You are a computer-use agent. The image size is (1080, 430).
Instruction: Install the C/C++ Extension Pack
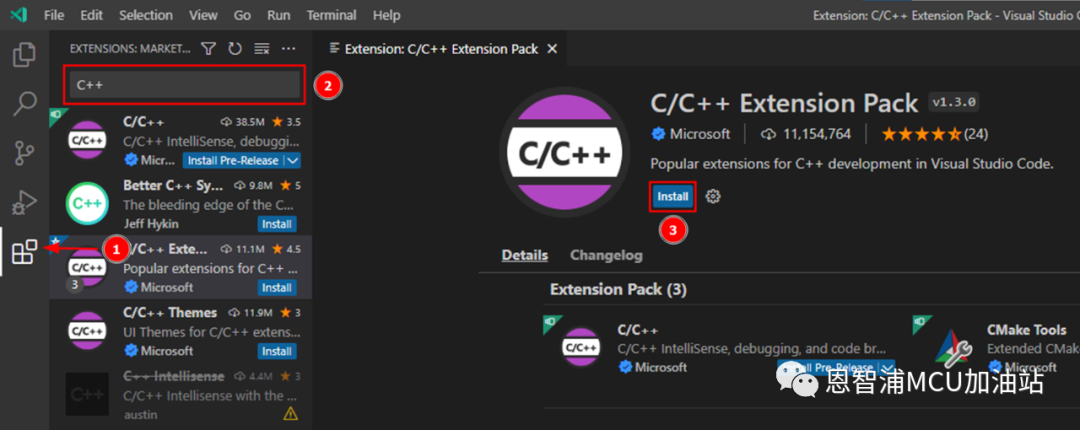pyautogui.click(x=672, y=196)
